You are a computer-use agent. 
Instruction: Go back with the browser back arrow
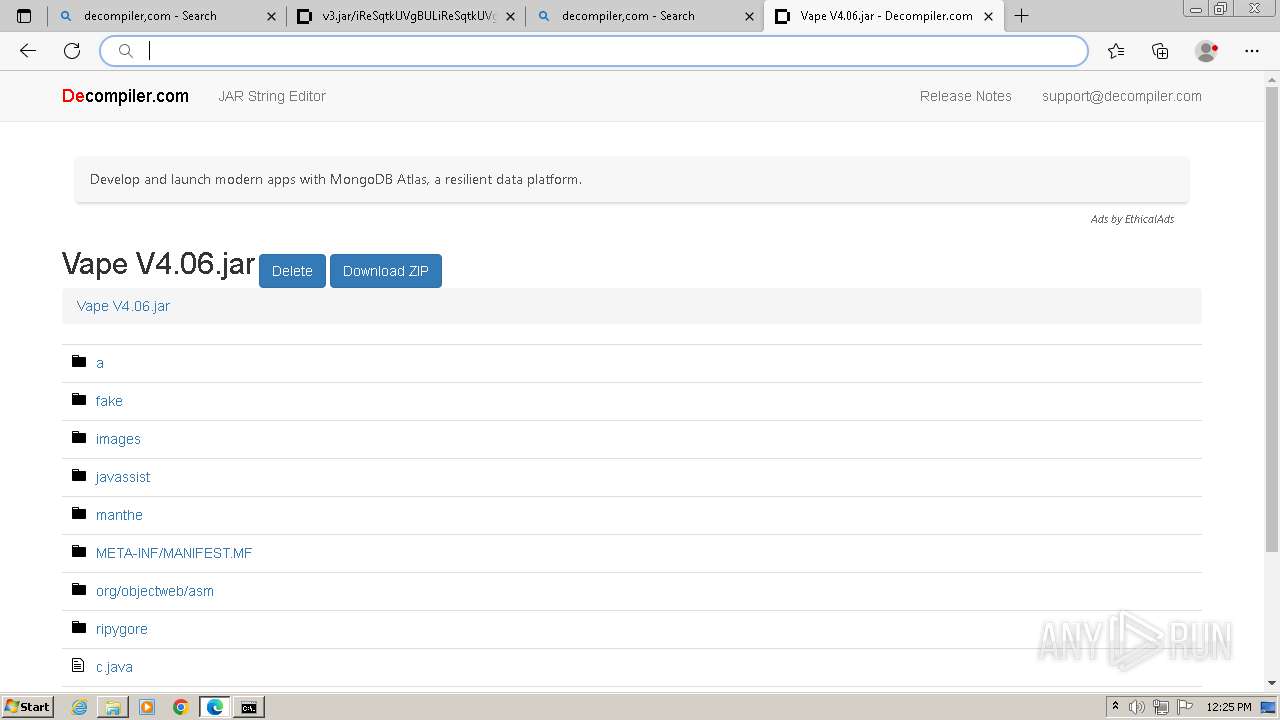28,51
